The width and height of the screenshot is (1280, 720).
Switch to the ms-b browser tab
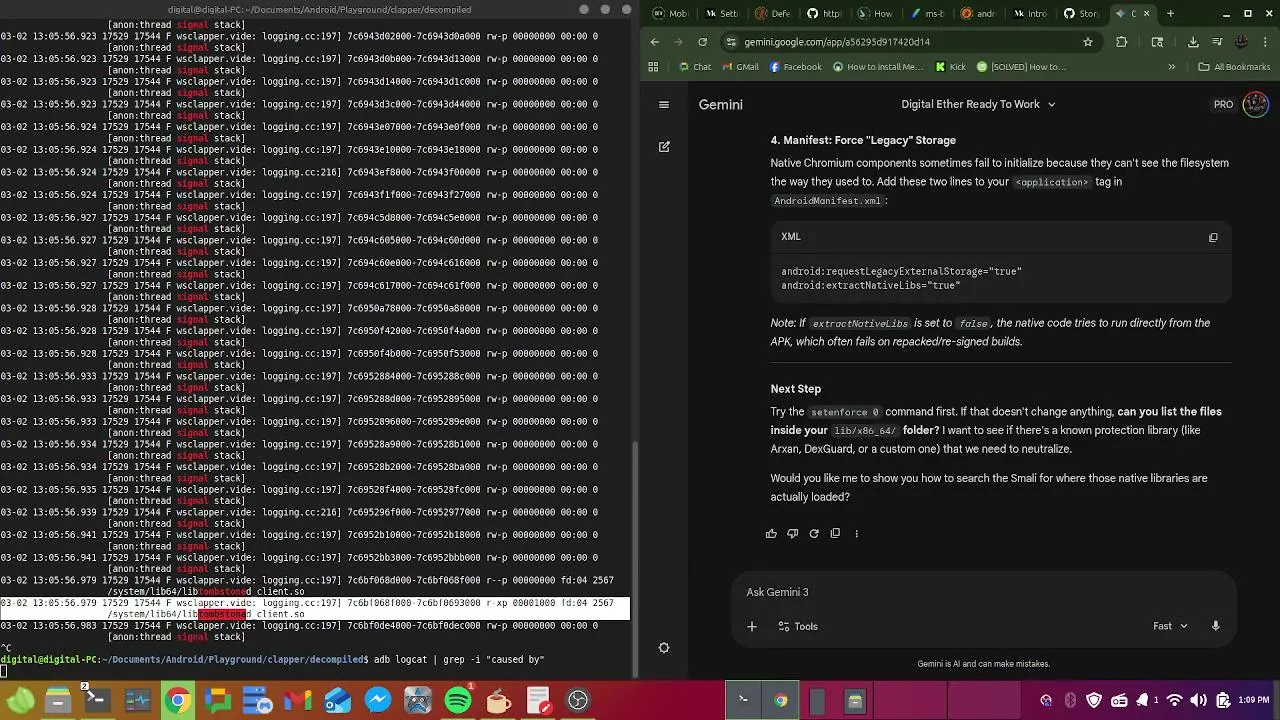click(x=927, y=14)
